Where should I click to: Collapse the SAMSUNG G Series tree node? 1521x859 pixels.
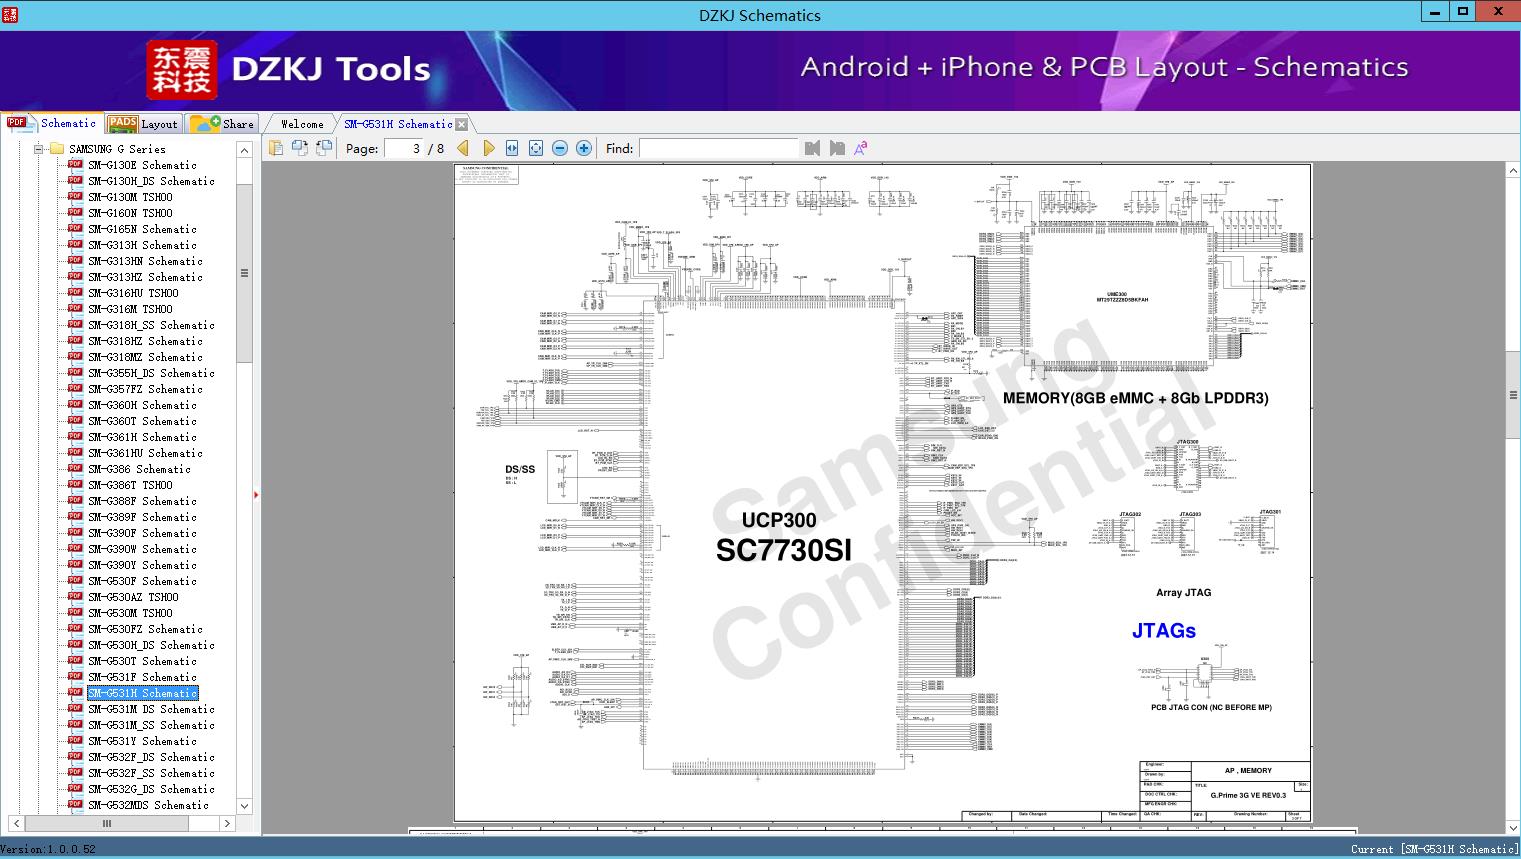coord(39,149)
